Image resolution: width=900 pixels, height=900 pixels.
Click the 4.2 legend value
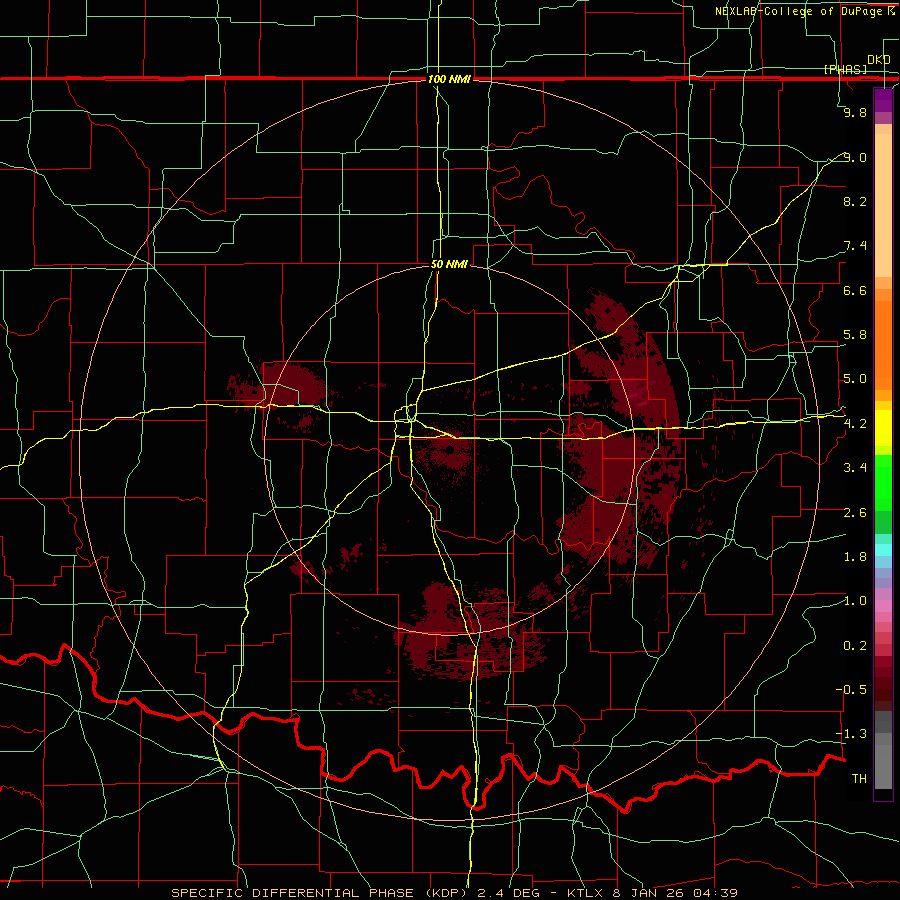855,424
